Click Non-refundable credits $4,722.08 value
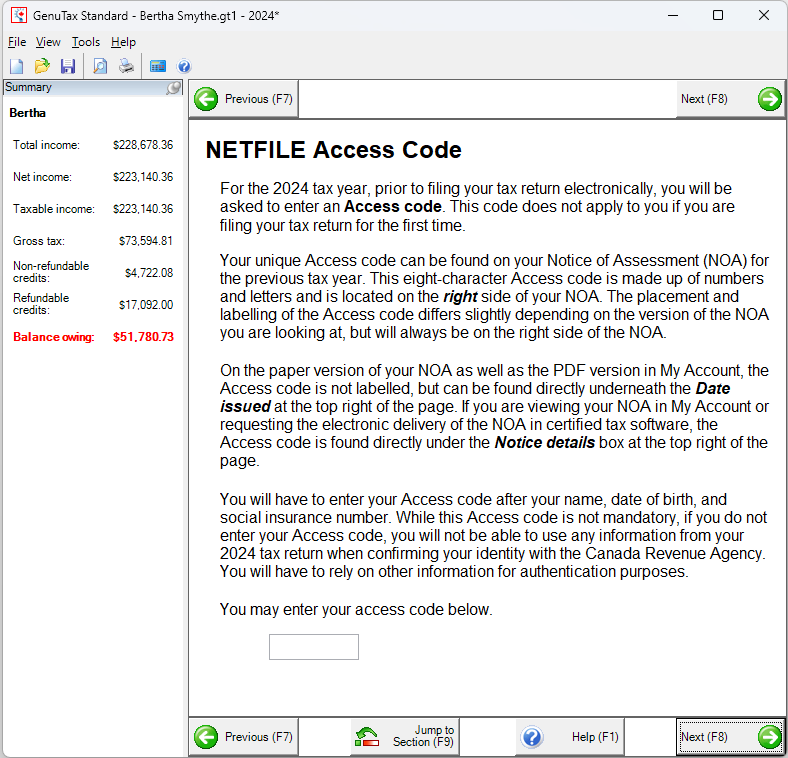Image resolution: width=788 pixels, height=758 pixels. [x=149, y=273]
